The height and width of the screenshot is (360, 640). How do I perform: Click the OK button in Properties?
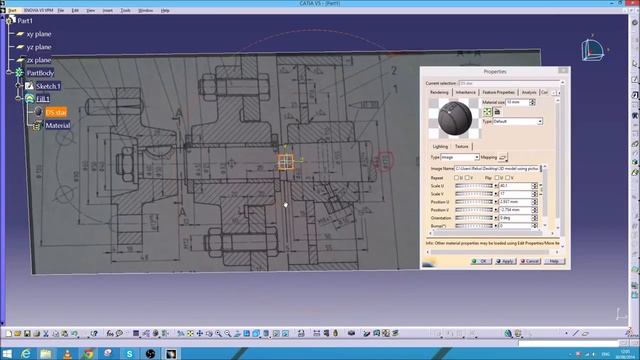coord(481,261)
